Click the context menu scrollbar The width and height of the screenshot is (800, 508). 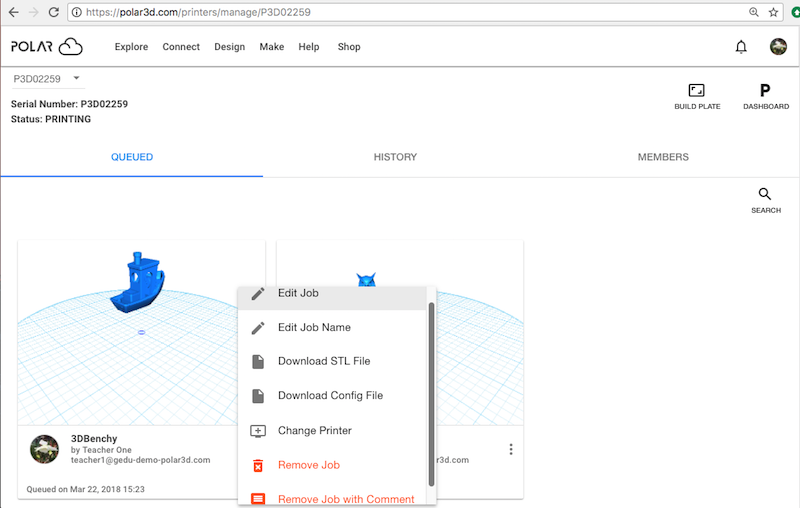[x=432, y=394]
